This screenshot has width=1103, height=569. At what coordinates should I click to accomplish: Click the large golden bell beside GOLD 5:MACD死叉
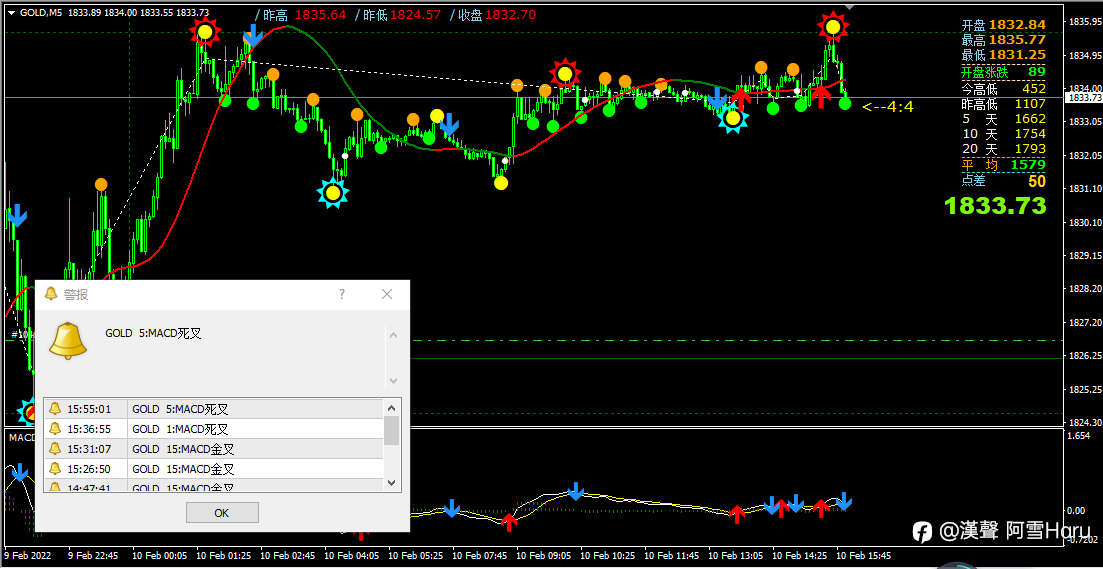[68, 342]
